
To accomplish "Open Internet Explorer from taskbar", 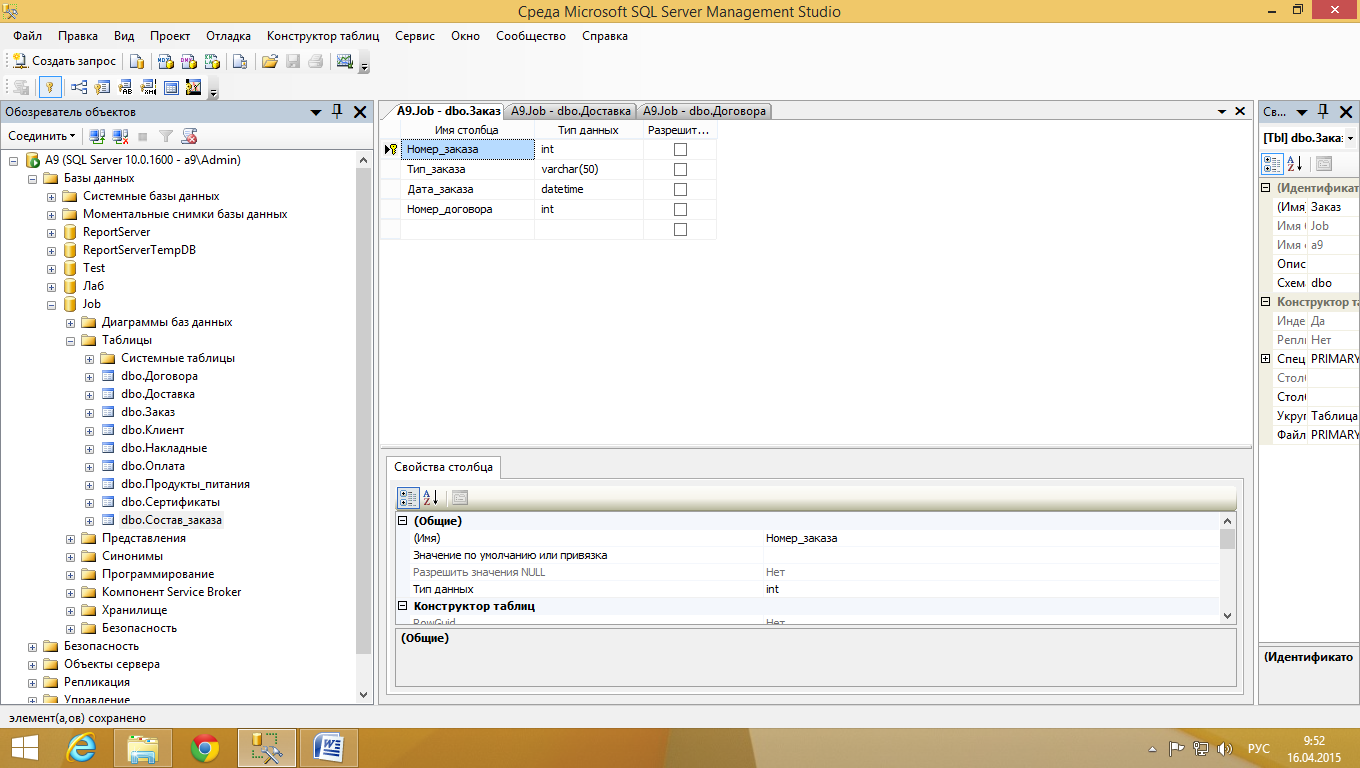I will (81, 748).
